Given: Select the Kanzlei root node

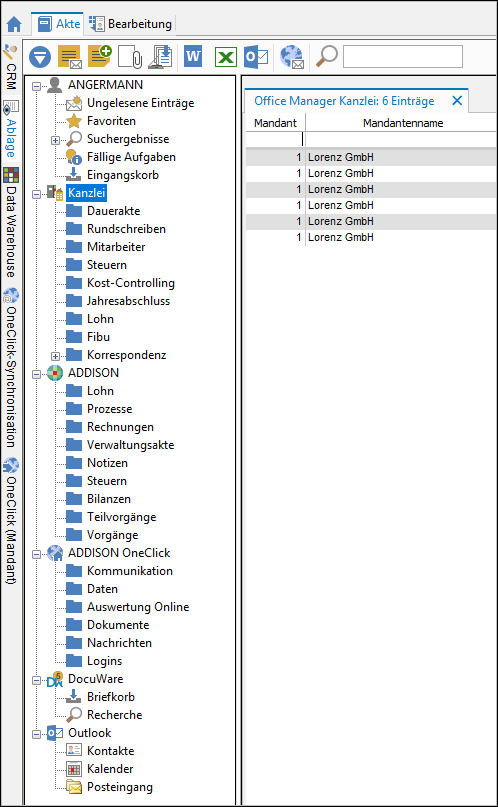Looking at the screenshot, I should pyautogui.click(x=87, y=193).
